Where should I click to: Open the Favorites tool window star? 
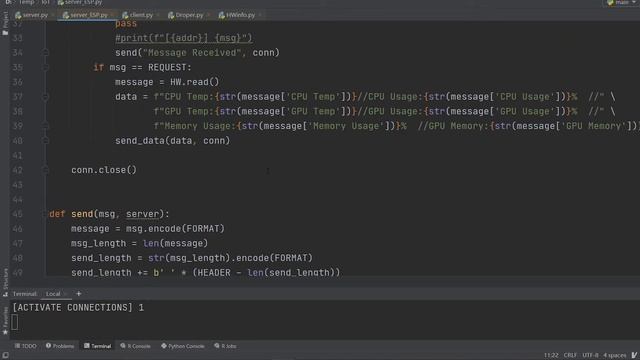point(5,321)
